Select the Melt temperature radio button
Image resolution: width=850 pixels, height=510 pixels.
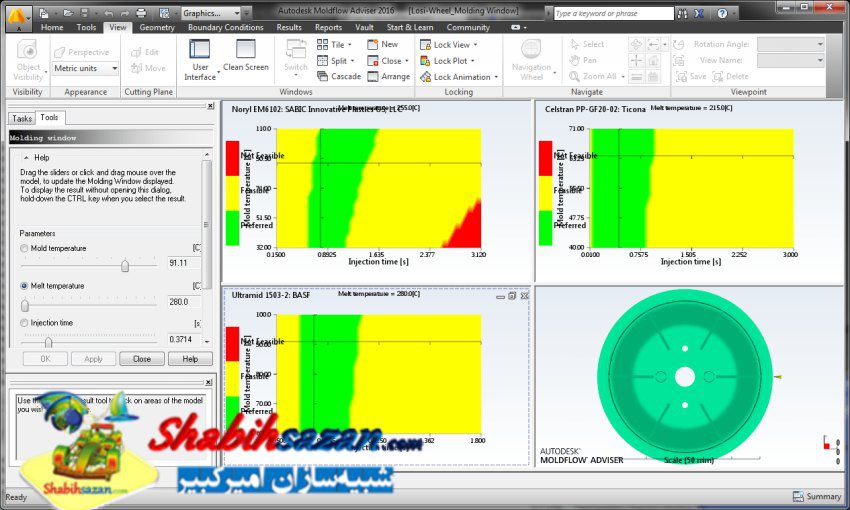(x=24, y=286)
